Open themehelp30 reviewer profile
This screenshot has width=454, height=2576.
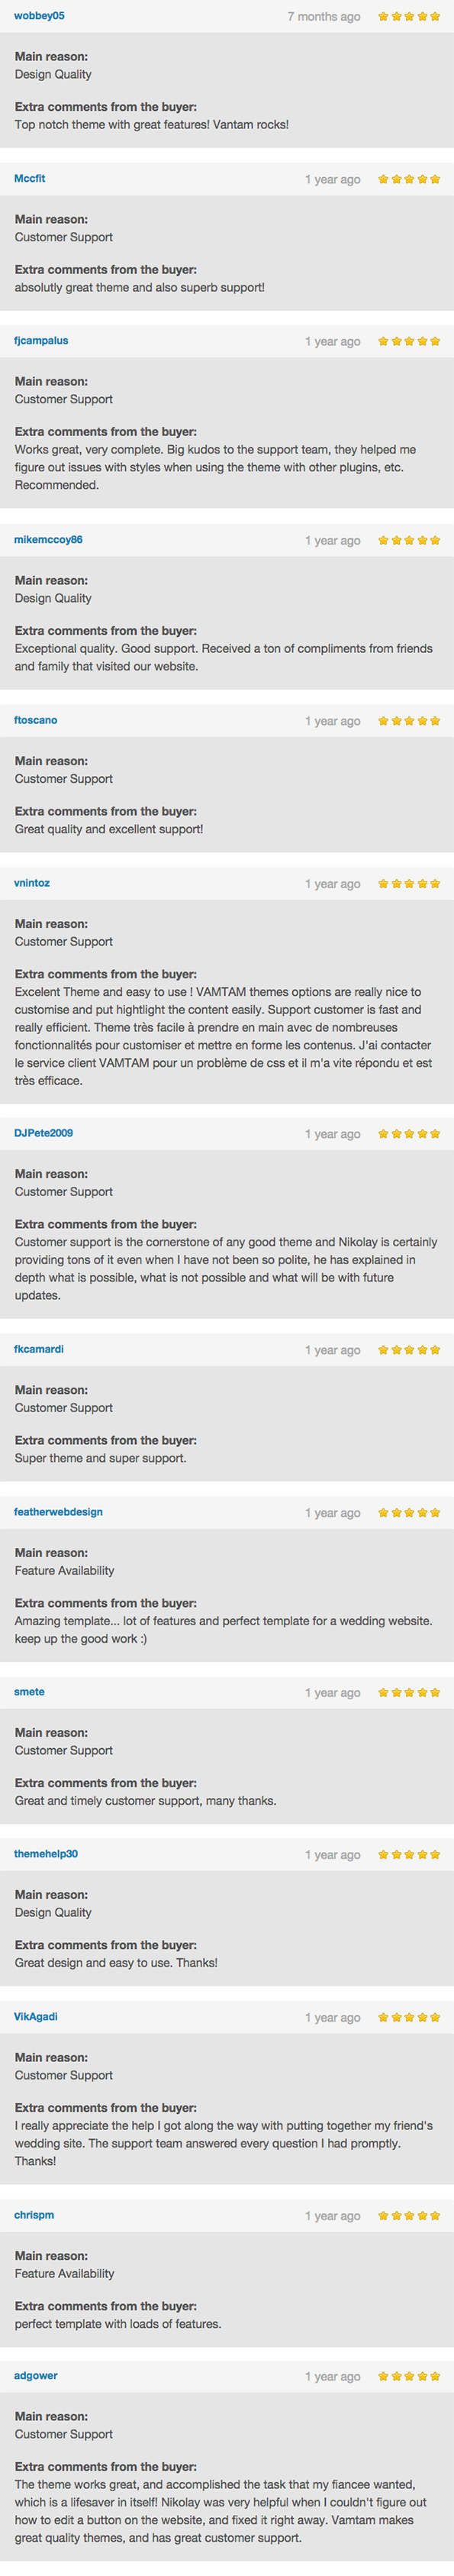point(45,1854)
